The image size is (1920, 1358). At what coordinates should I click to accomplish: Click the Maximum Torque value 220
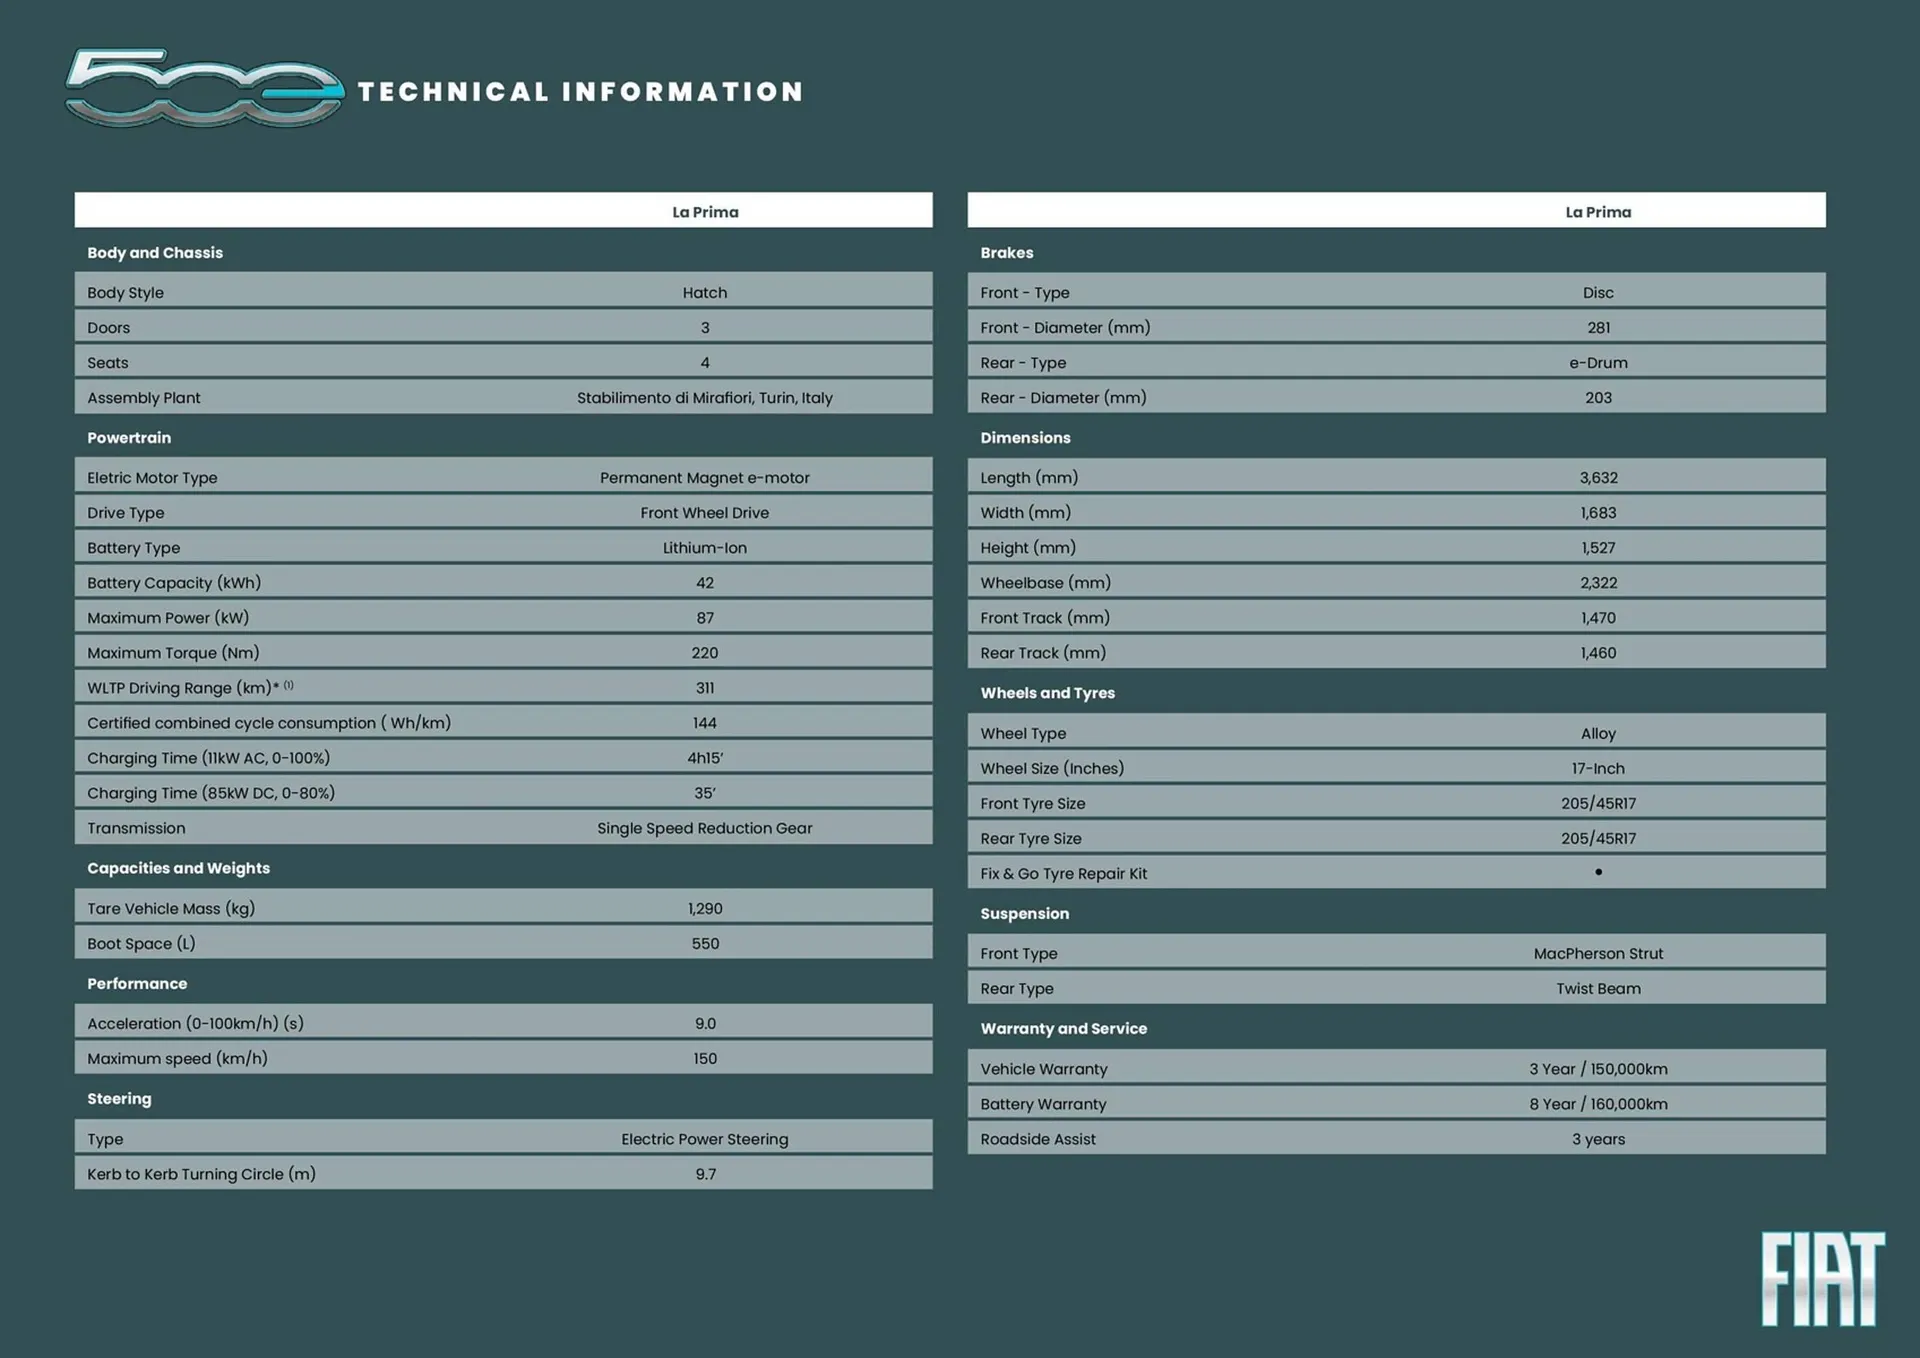(x=704, y=653)
